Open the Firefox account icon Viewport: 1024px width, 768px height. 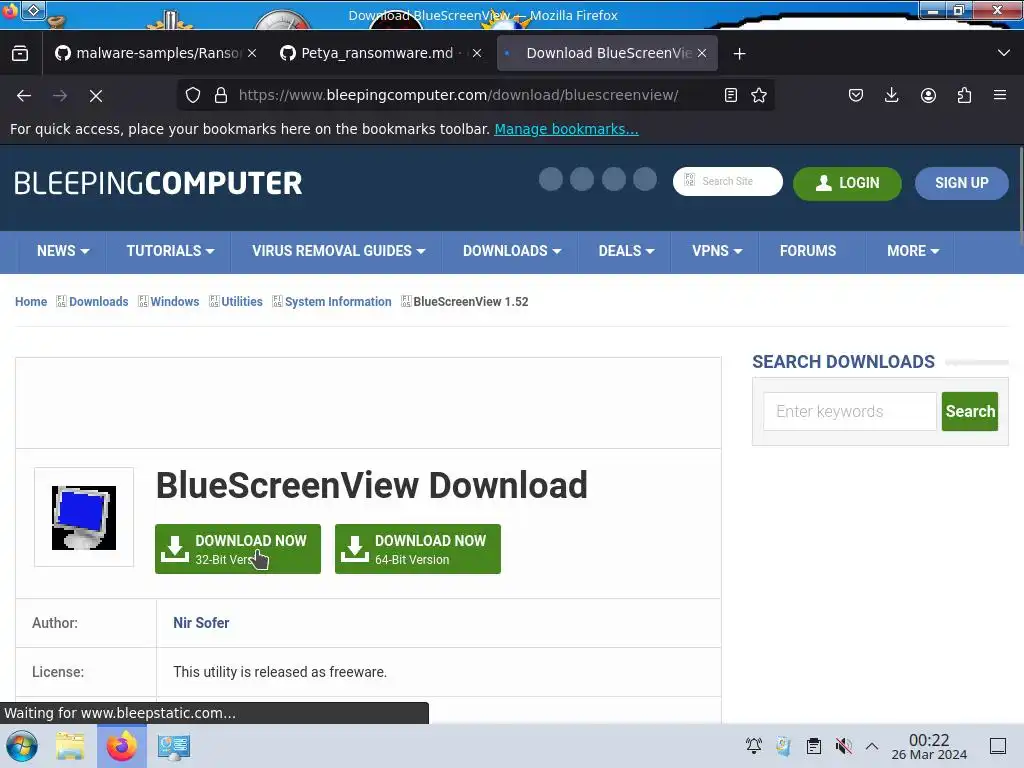point(928,95)
